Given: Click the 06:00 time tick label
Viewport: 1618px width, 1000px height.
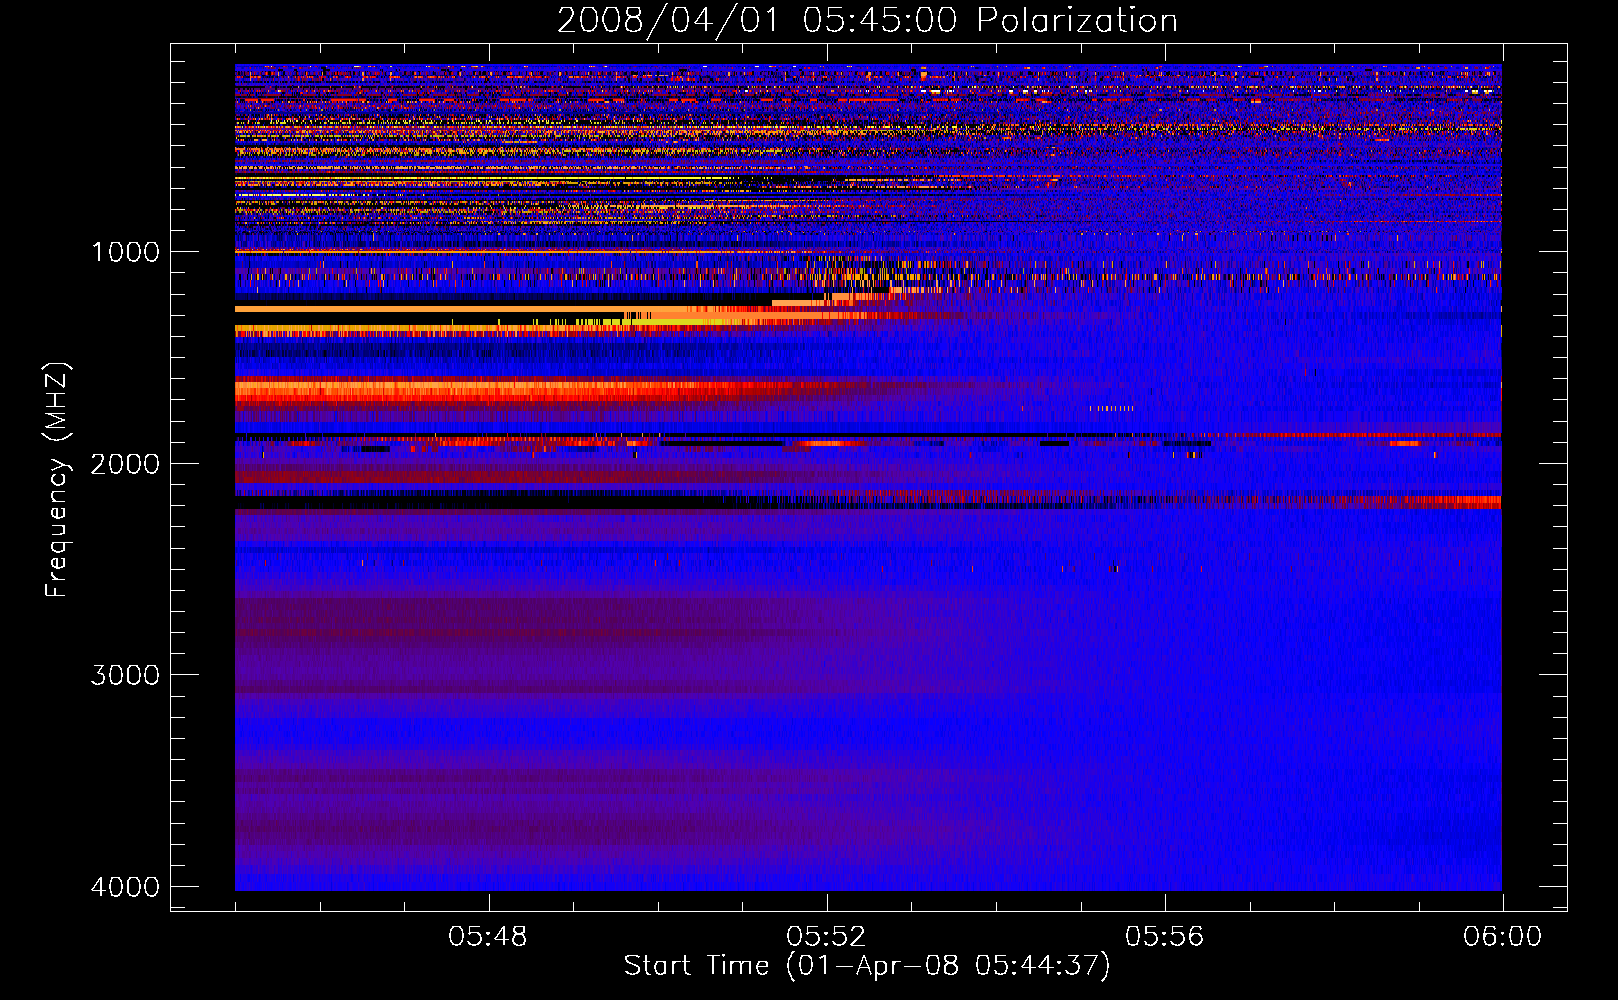Looking at the screenshot, I should click(x=1502, y=937).
